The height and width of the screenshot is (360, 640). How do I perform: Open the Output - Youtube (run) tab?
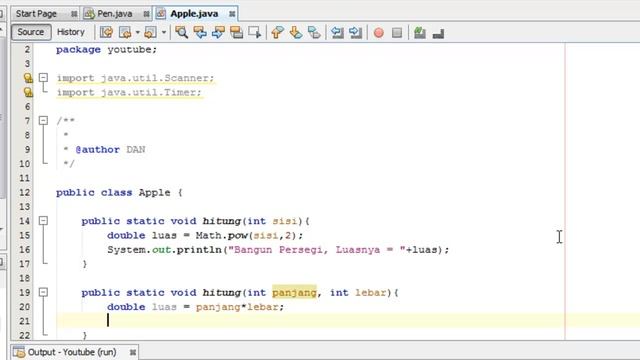coord(72,352)
